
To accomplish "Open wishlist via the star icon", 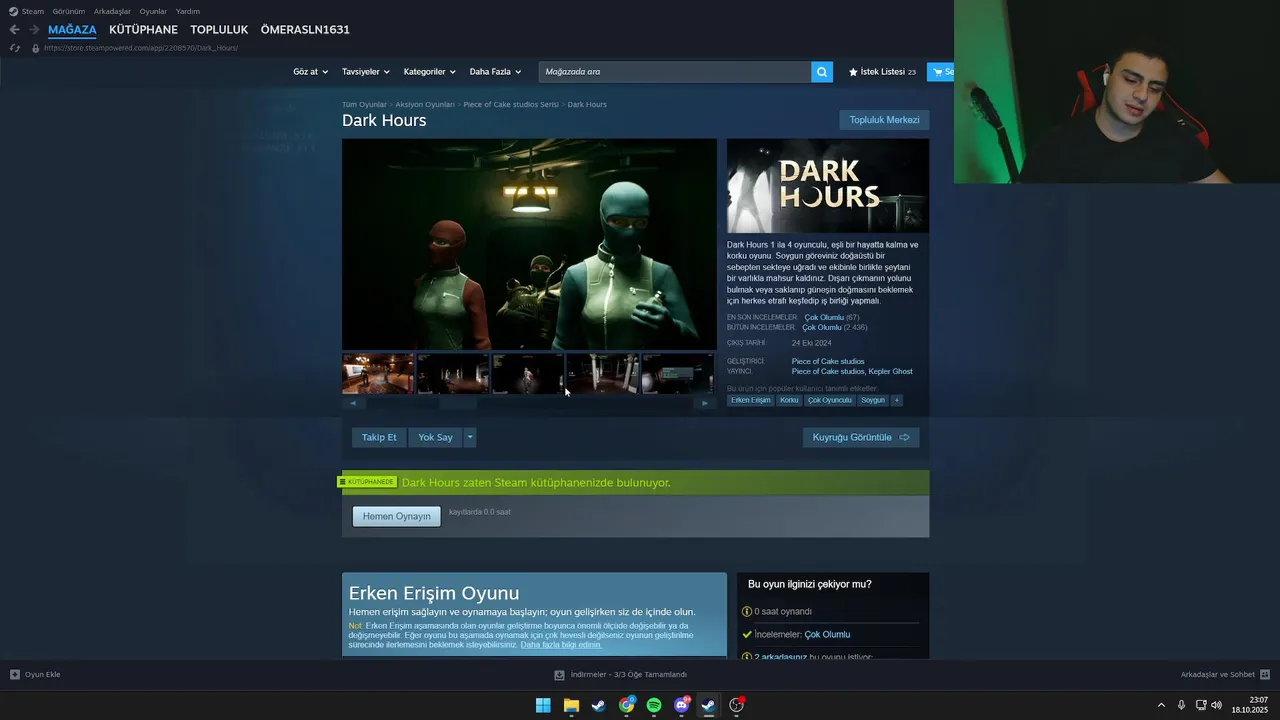I will [853, 72].
